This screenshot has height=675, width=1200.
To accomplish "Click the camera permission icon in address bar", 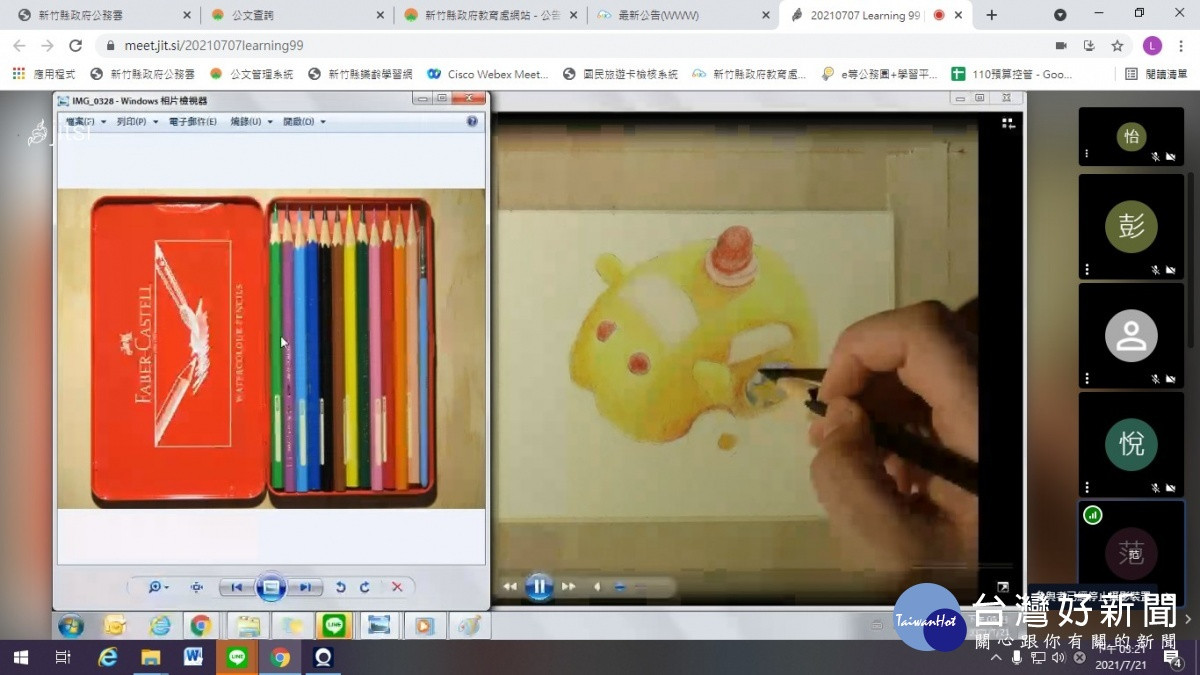I will click(x=1061, y=45).
